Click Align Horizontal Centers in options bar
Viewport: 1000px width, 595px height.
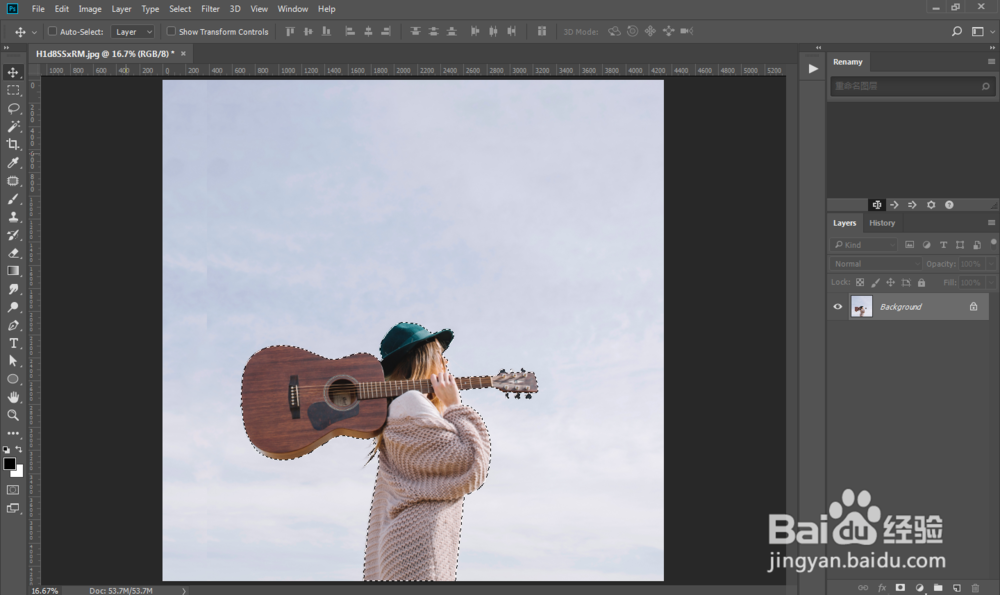point(368,31)
